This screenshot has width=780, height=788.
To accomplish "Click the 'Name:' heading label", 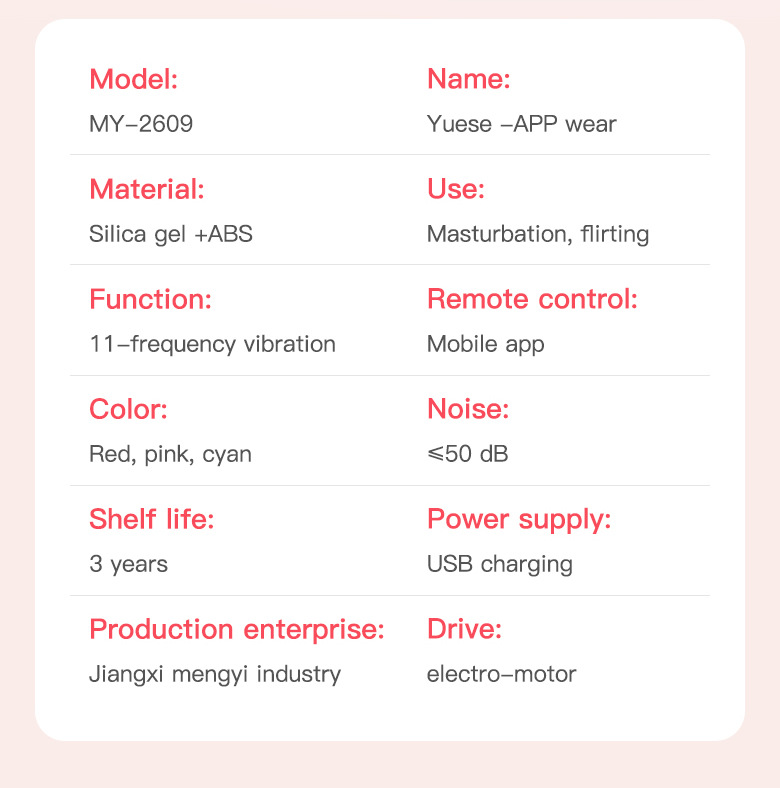I will [468, 79].
